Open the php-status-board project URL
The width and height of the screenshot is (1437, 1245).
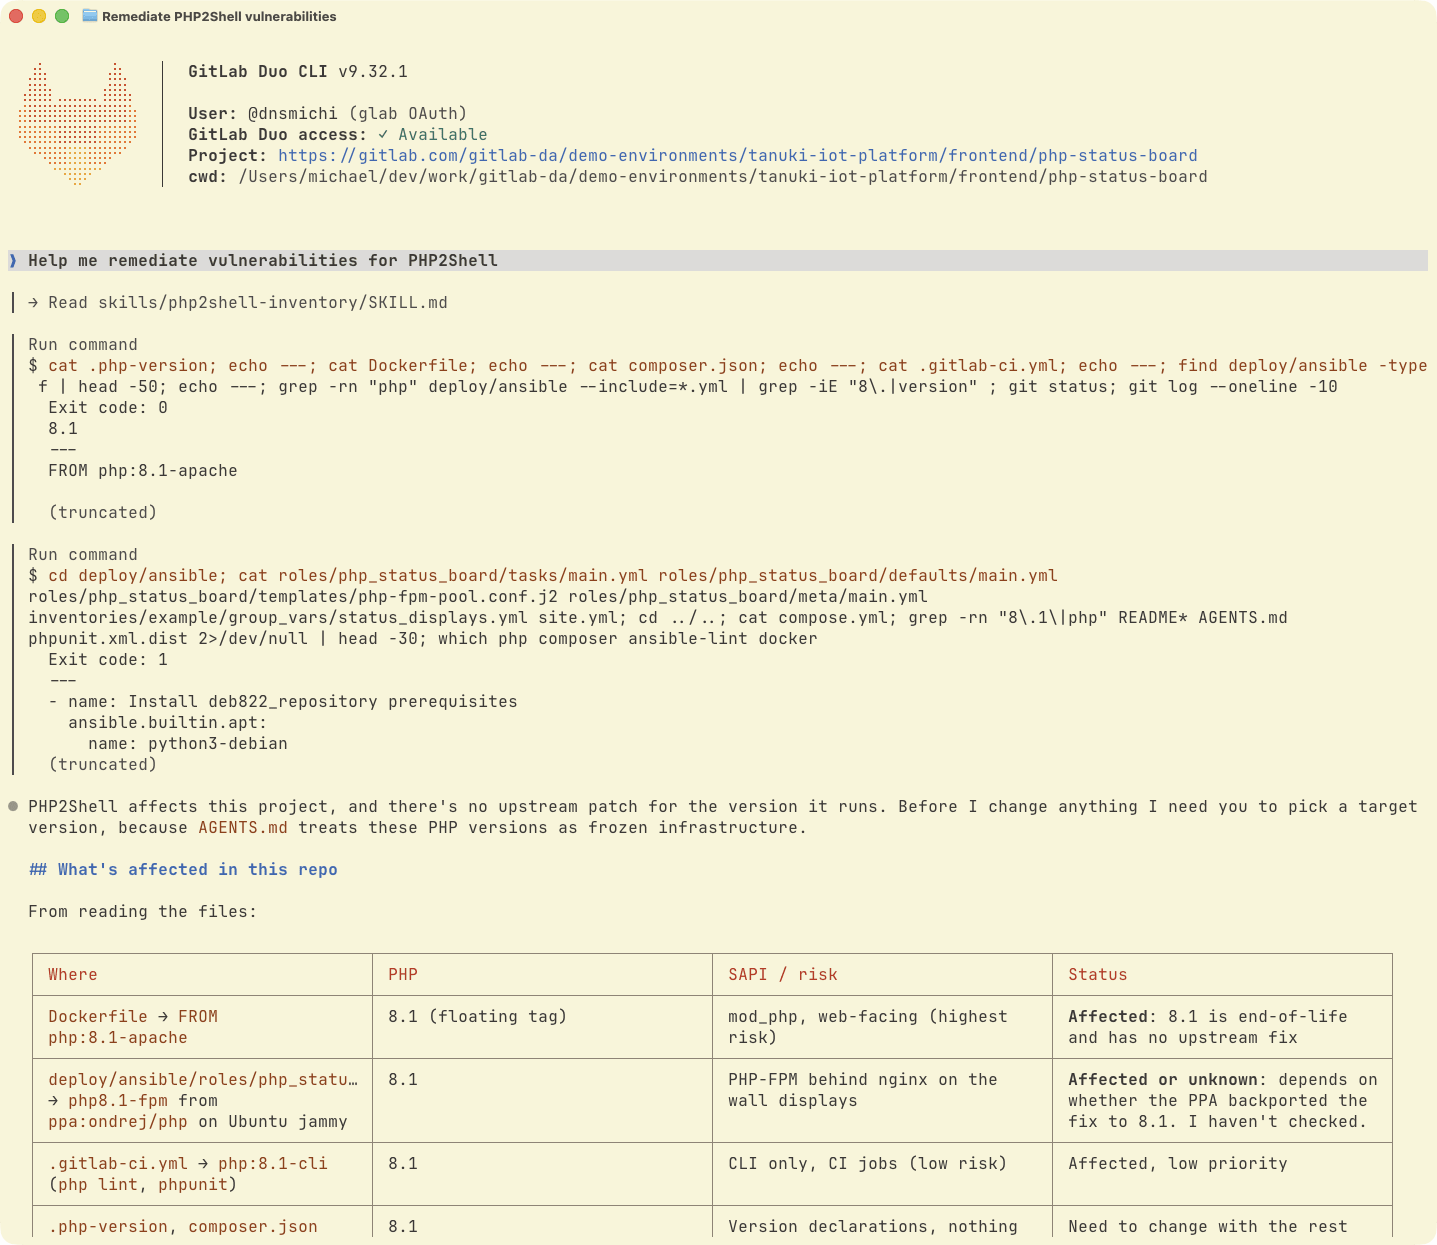coord(738,155)
